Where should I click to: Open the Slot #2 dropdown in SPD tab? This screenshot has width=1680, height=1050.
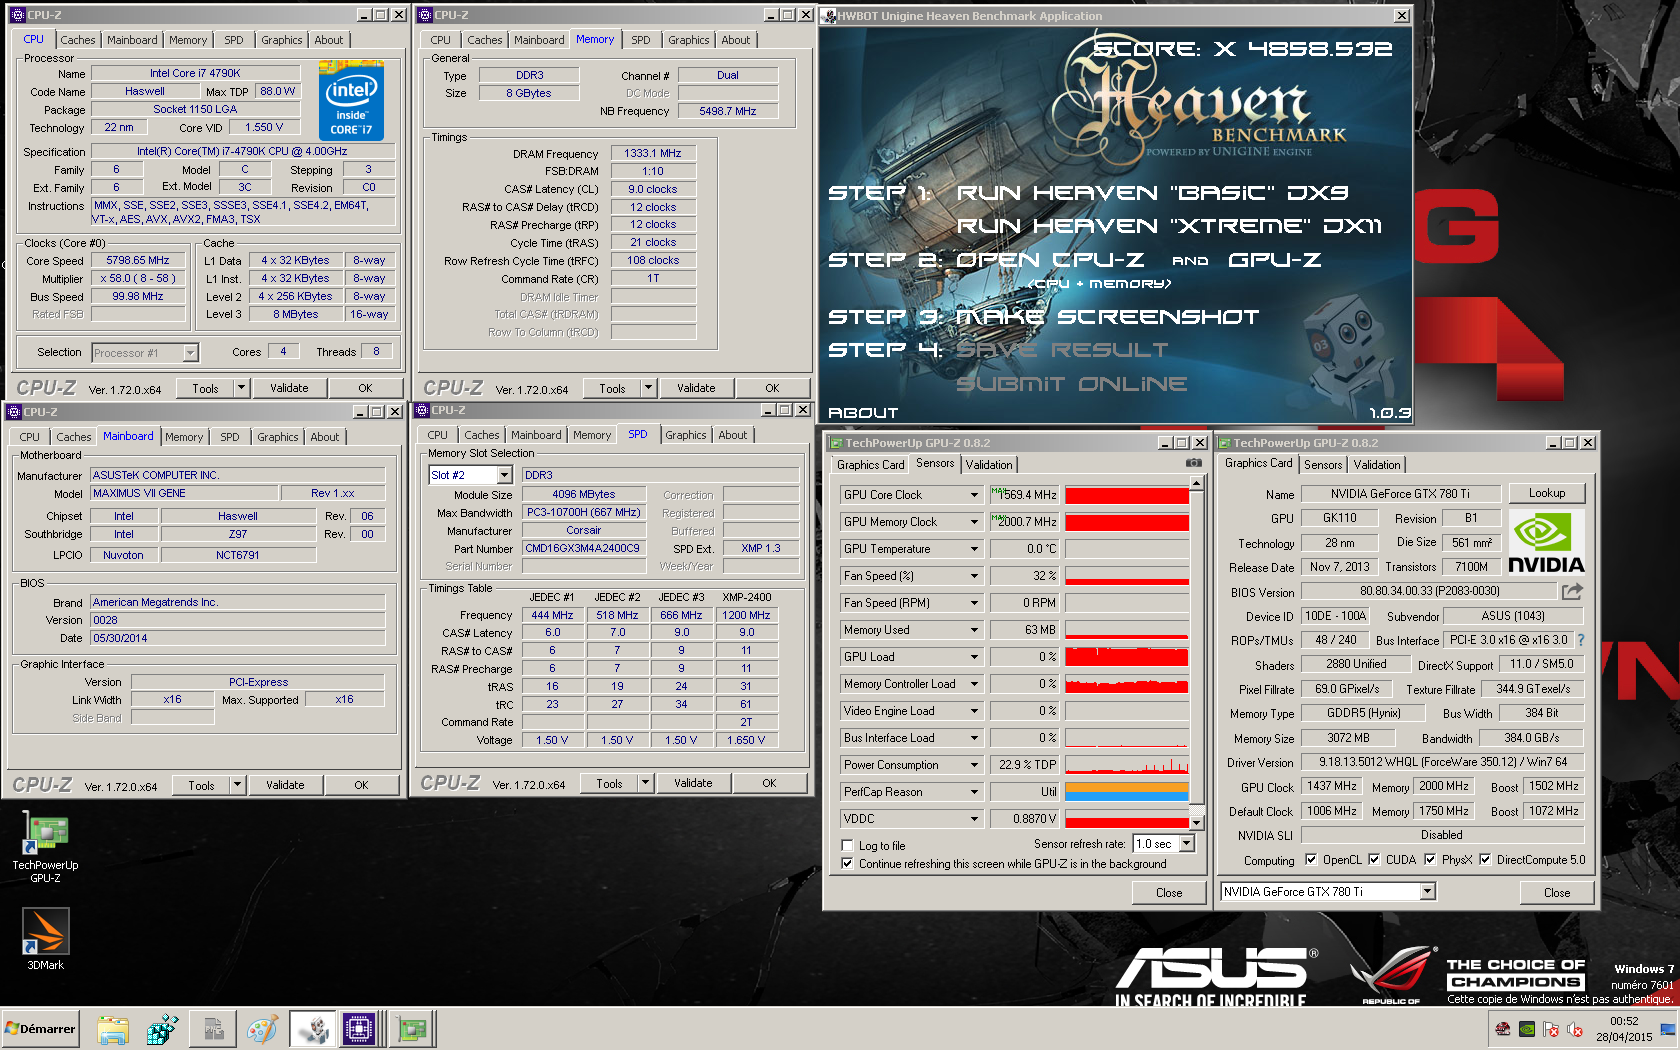click(504, 475)
